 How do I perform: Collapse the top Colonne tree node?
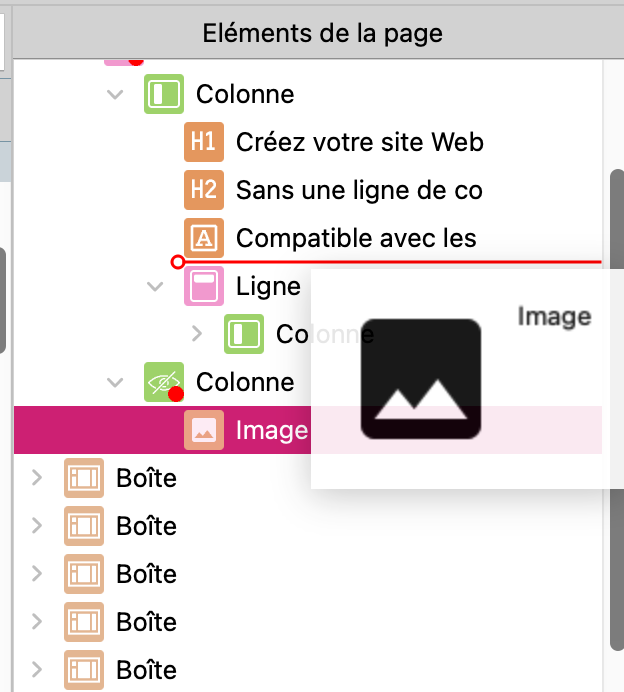click(116, 94)
